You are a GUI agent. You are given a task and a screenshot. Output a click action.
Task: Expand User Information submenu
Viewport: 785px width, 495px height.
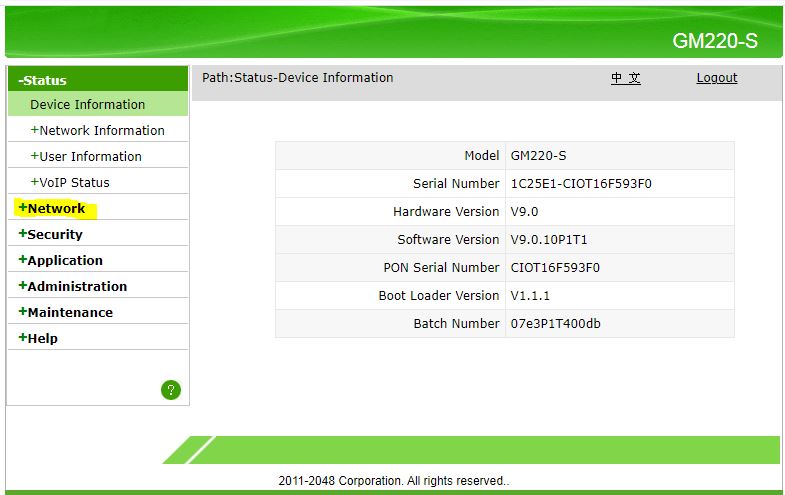click(x=86, y=157)
